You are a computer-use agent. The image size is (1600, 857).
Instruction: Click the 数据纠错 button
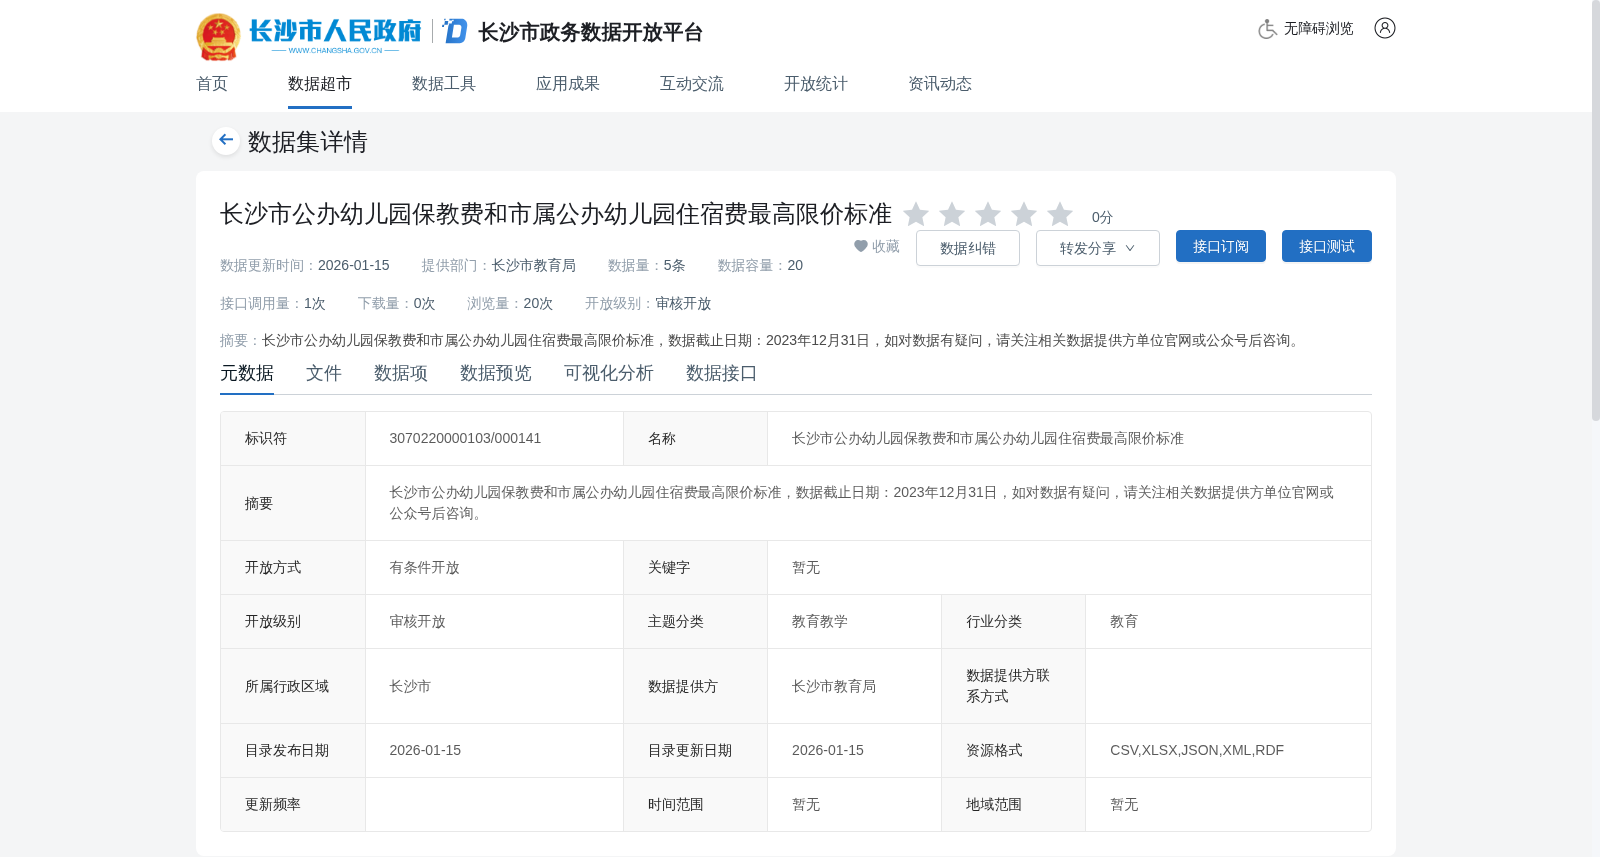tap(968, 248)
